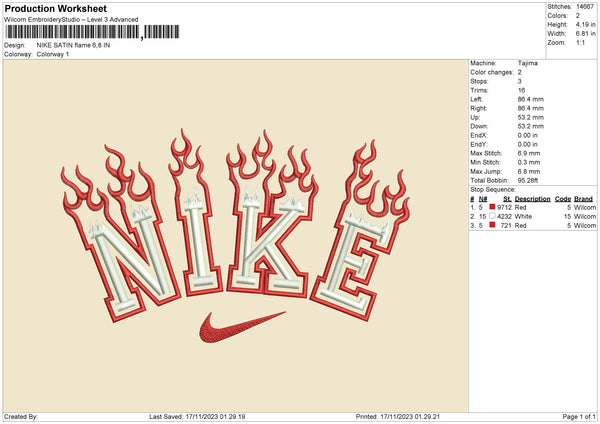Click the NIKE flame embroidery design preview
Screen dimensions: 600x424
[235, 235]
